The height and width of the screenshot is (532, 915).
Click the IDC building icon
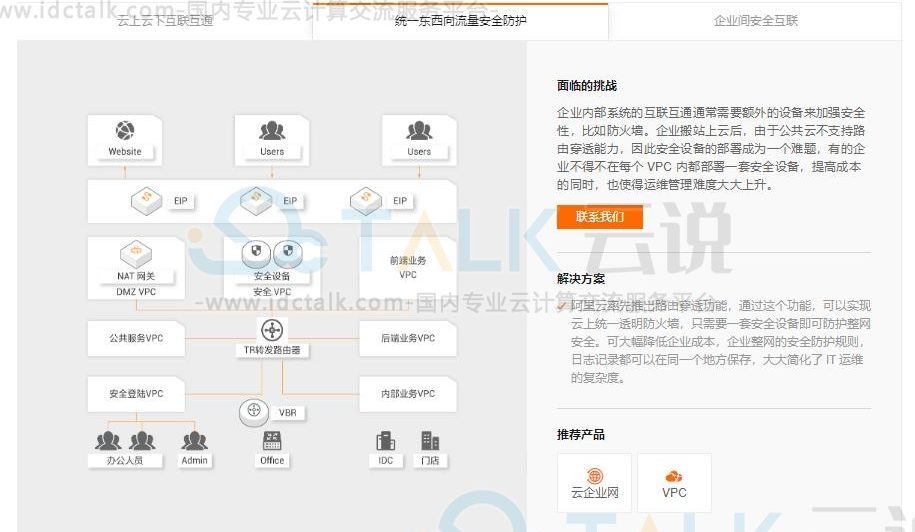pyautogui.click(x=385, y=441)
